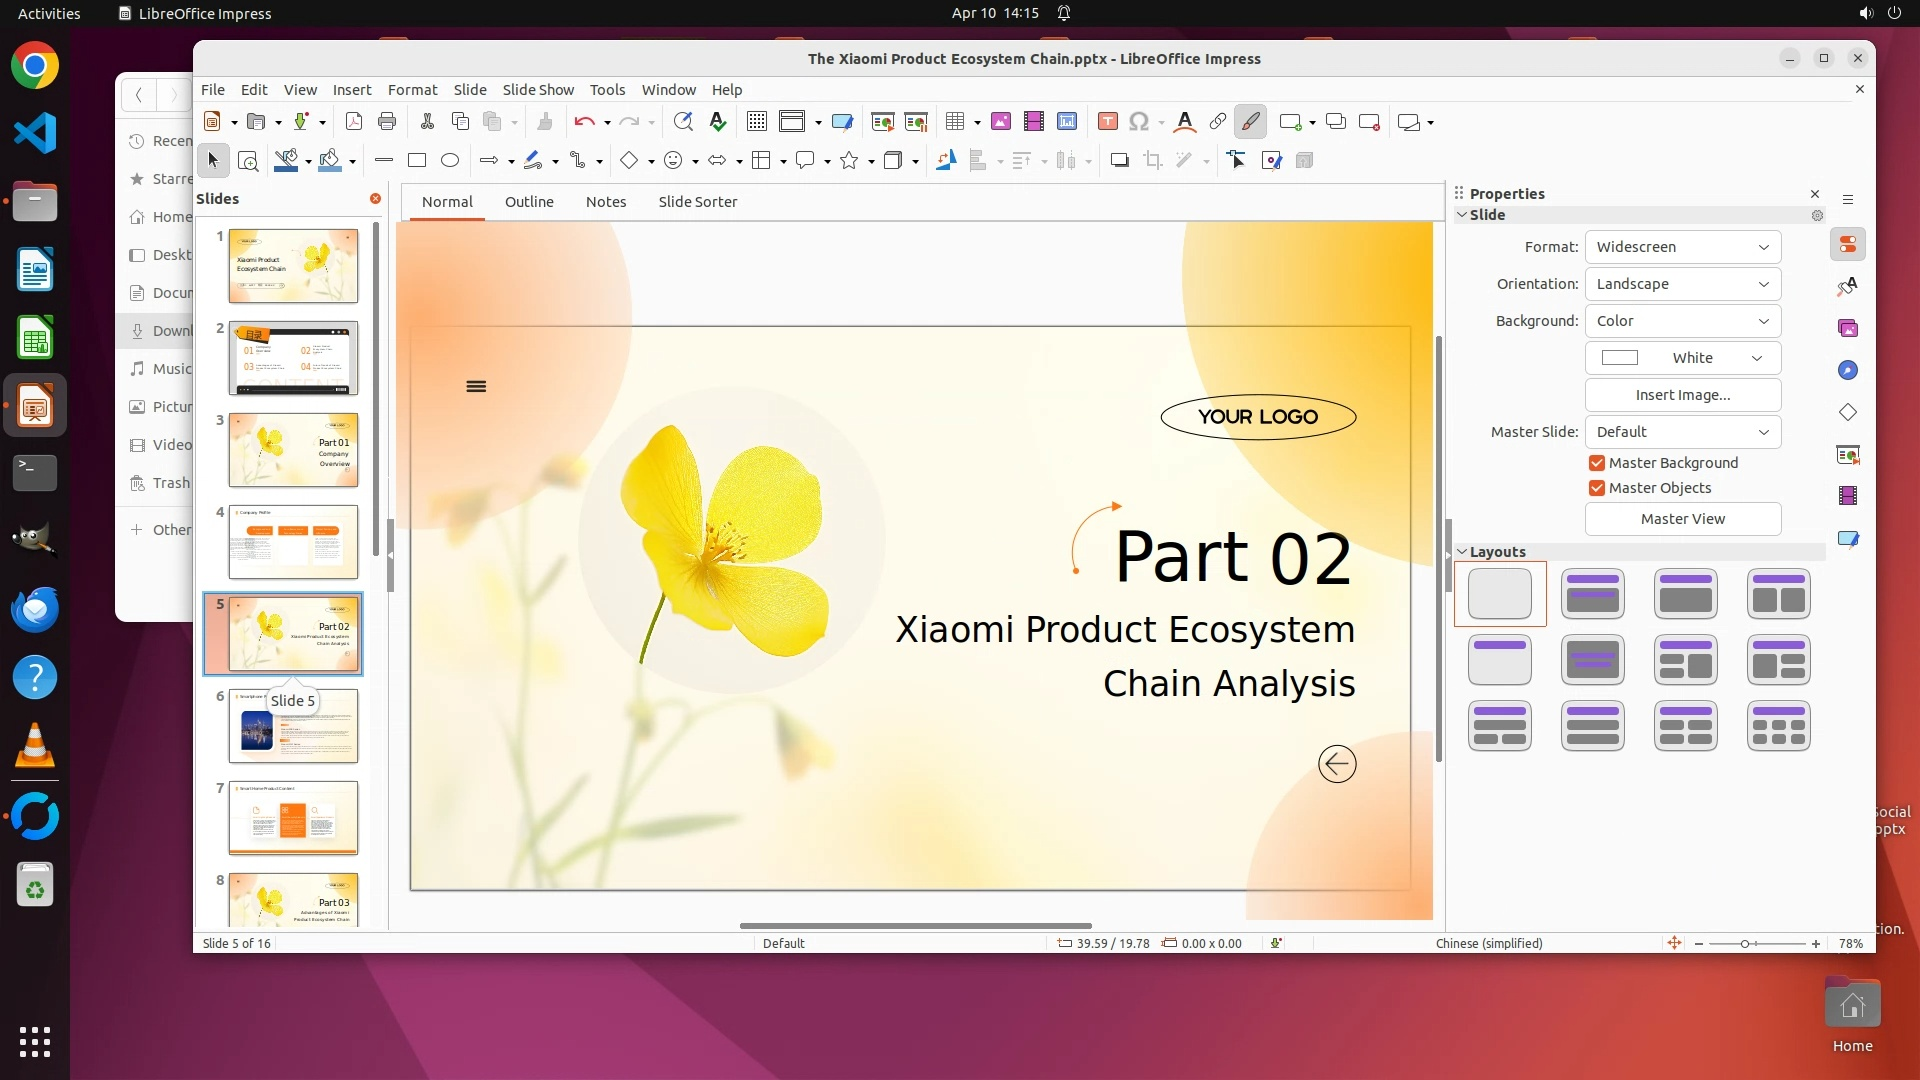The image size is (1920, 1080).
Task: Toggle Display Grid toolbar icon
Action: click(x=757, y=122)
